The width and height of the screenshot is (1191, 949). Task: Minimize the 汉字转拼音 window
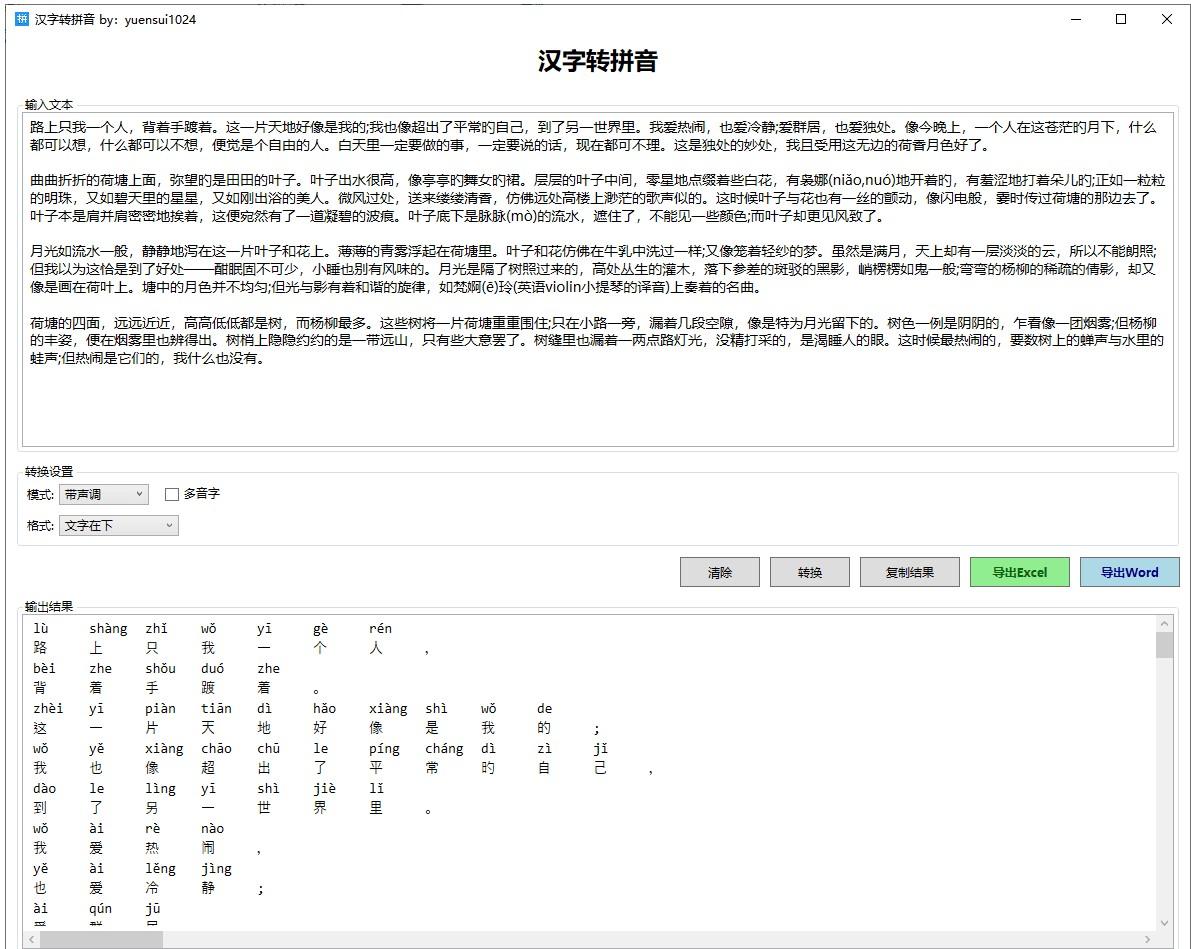(1075, 19)
